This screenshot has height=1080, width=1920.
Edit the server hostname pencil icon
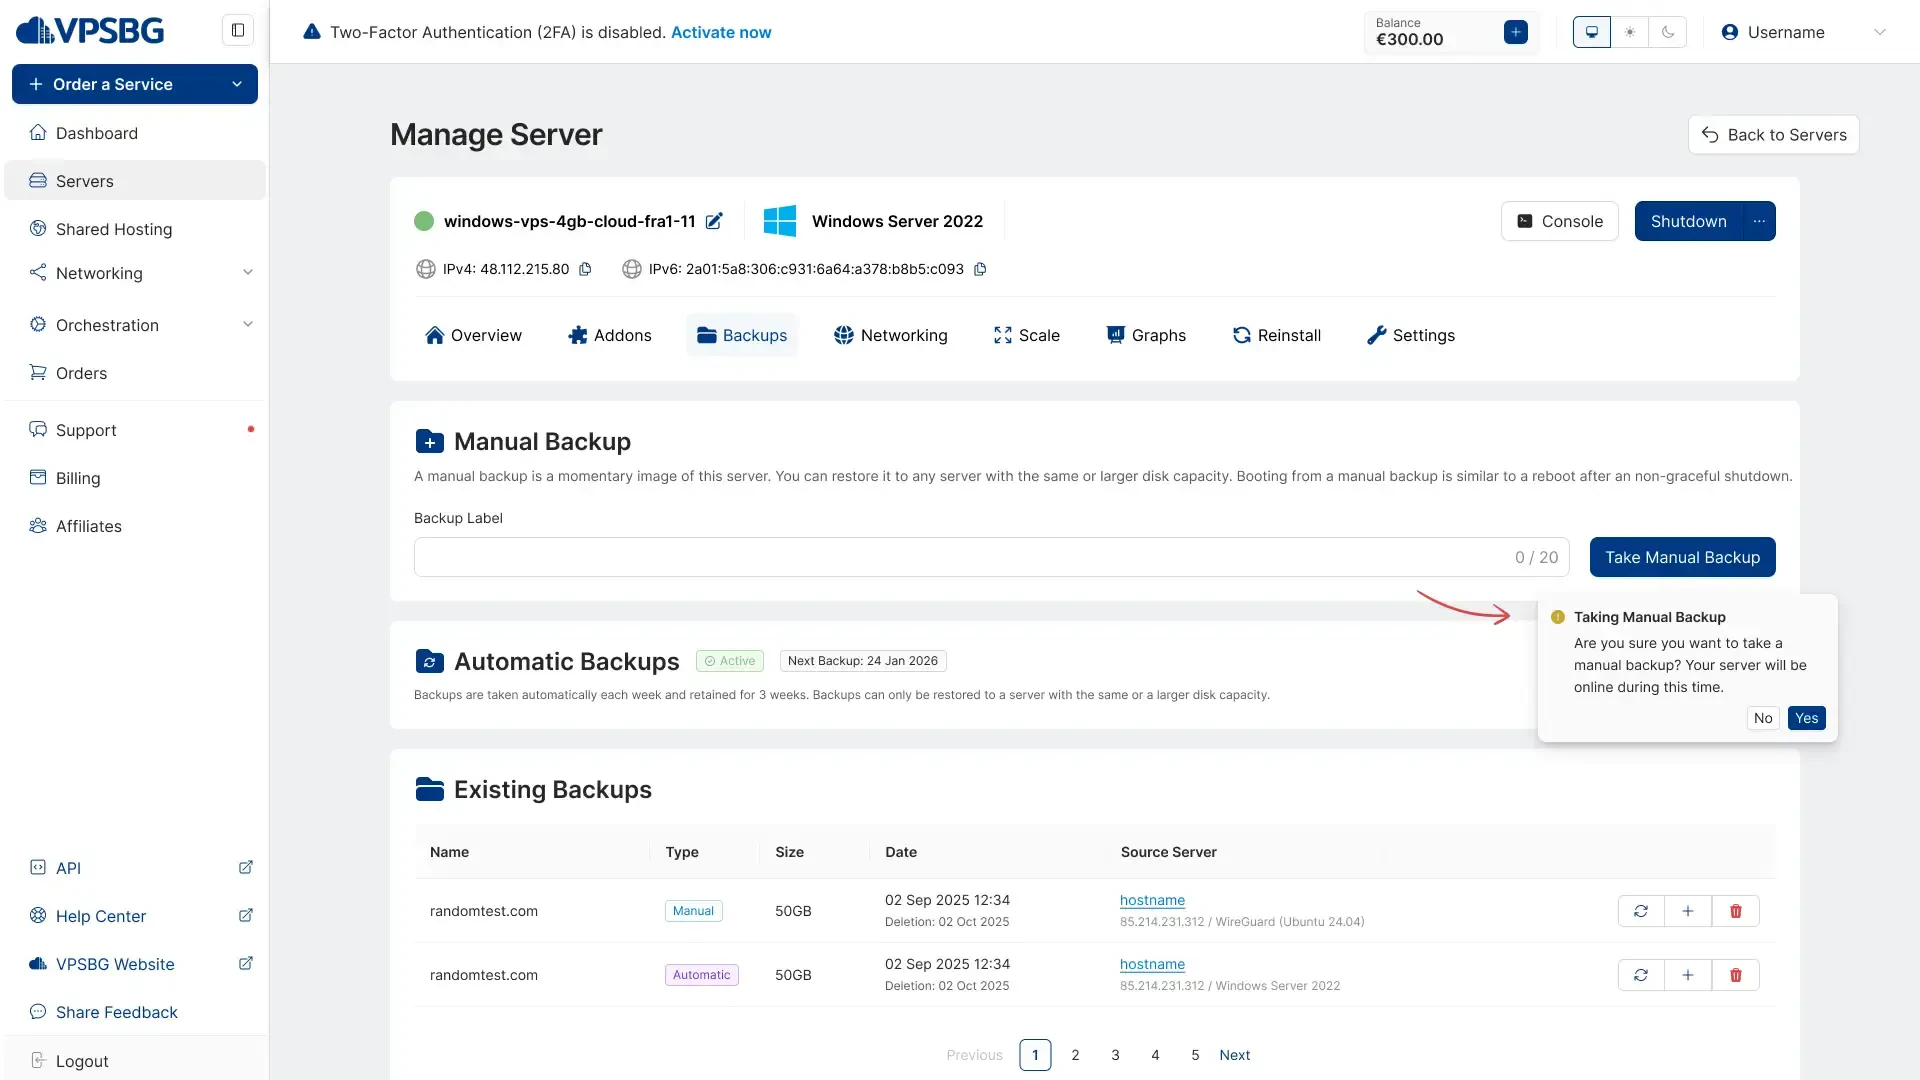coord(714,221)
